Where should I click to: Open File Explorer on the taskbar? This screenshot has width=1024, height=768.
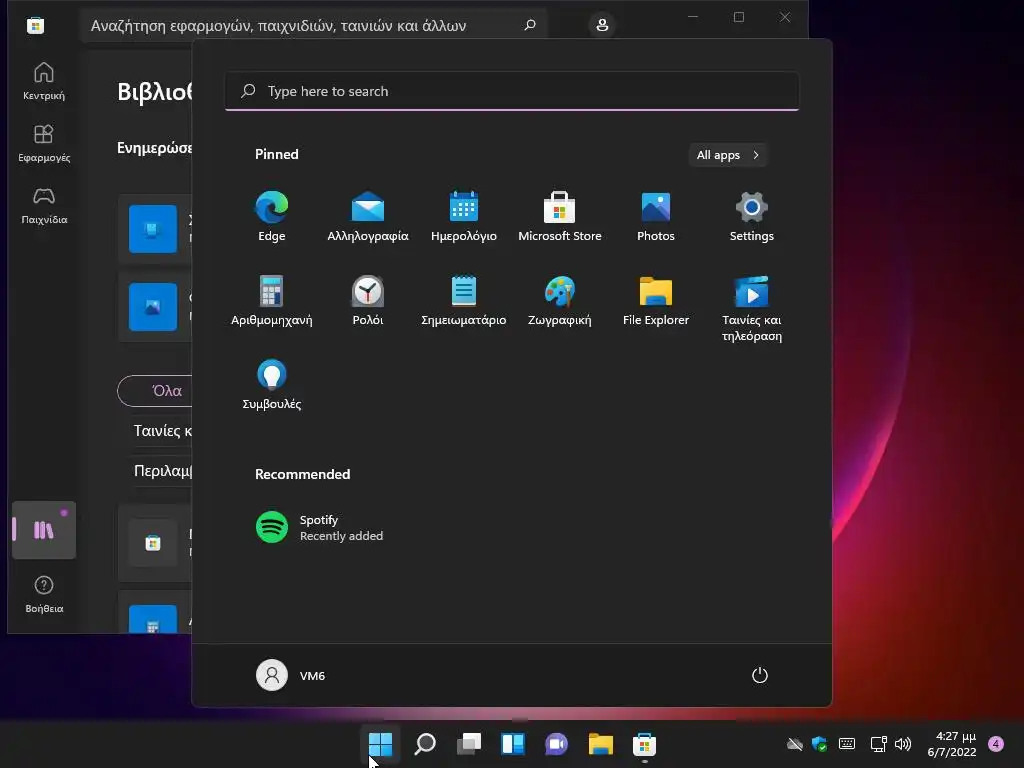click(600, 744)
